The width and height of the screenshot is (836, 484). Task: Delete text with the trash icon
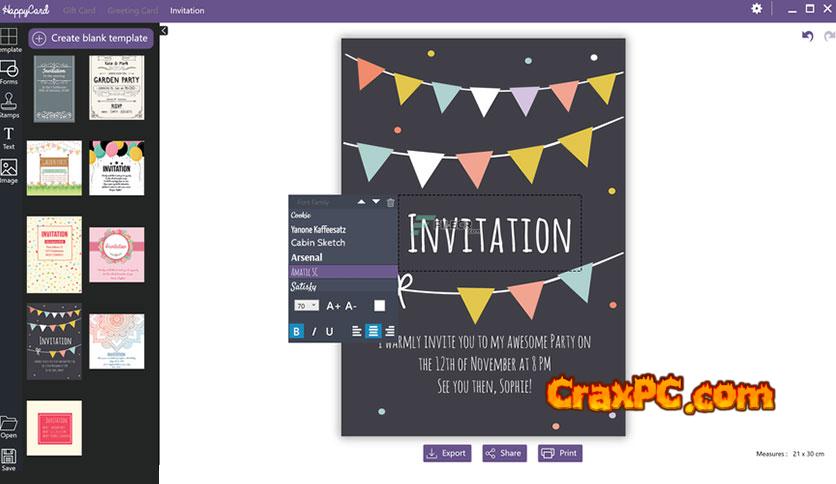click(x=390, y=203)
